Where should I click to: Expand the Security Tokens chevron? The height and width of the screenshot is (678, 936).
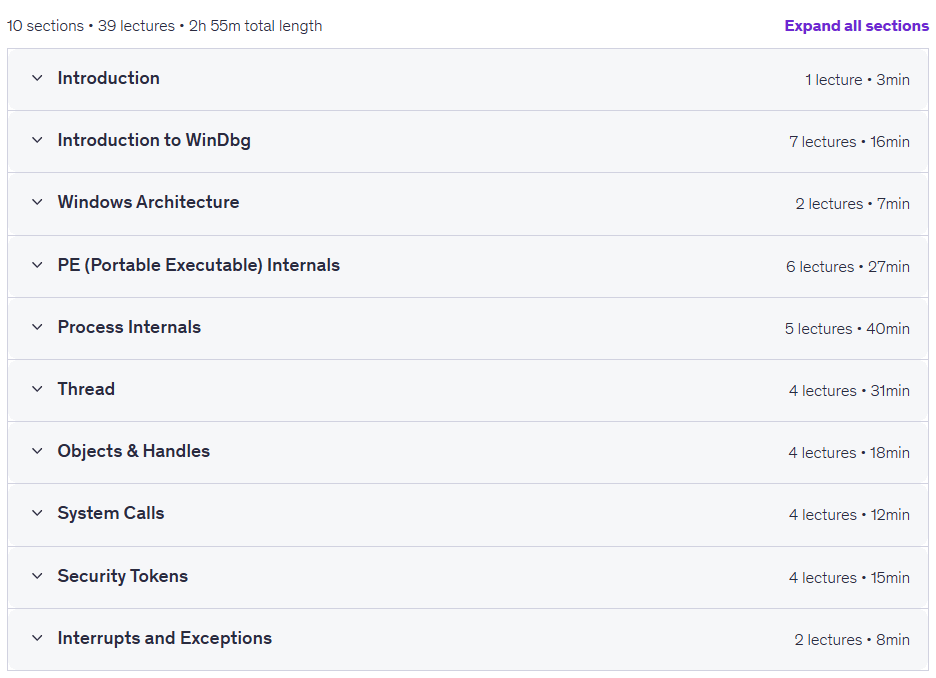(x=37, y=576)
